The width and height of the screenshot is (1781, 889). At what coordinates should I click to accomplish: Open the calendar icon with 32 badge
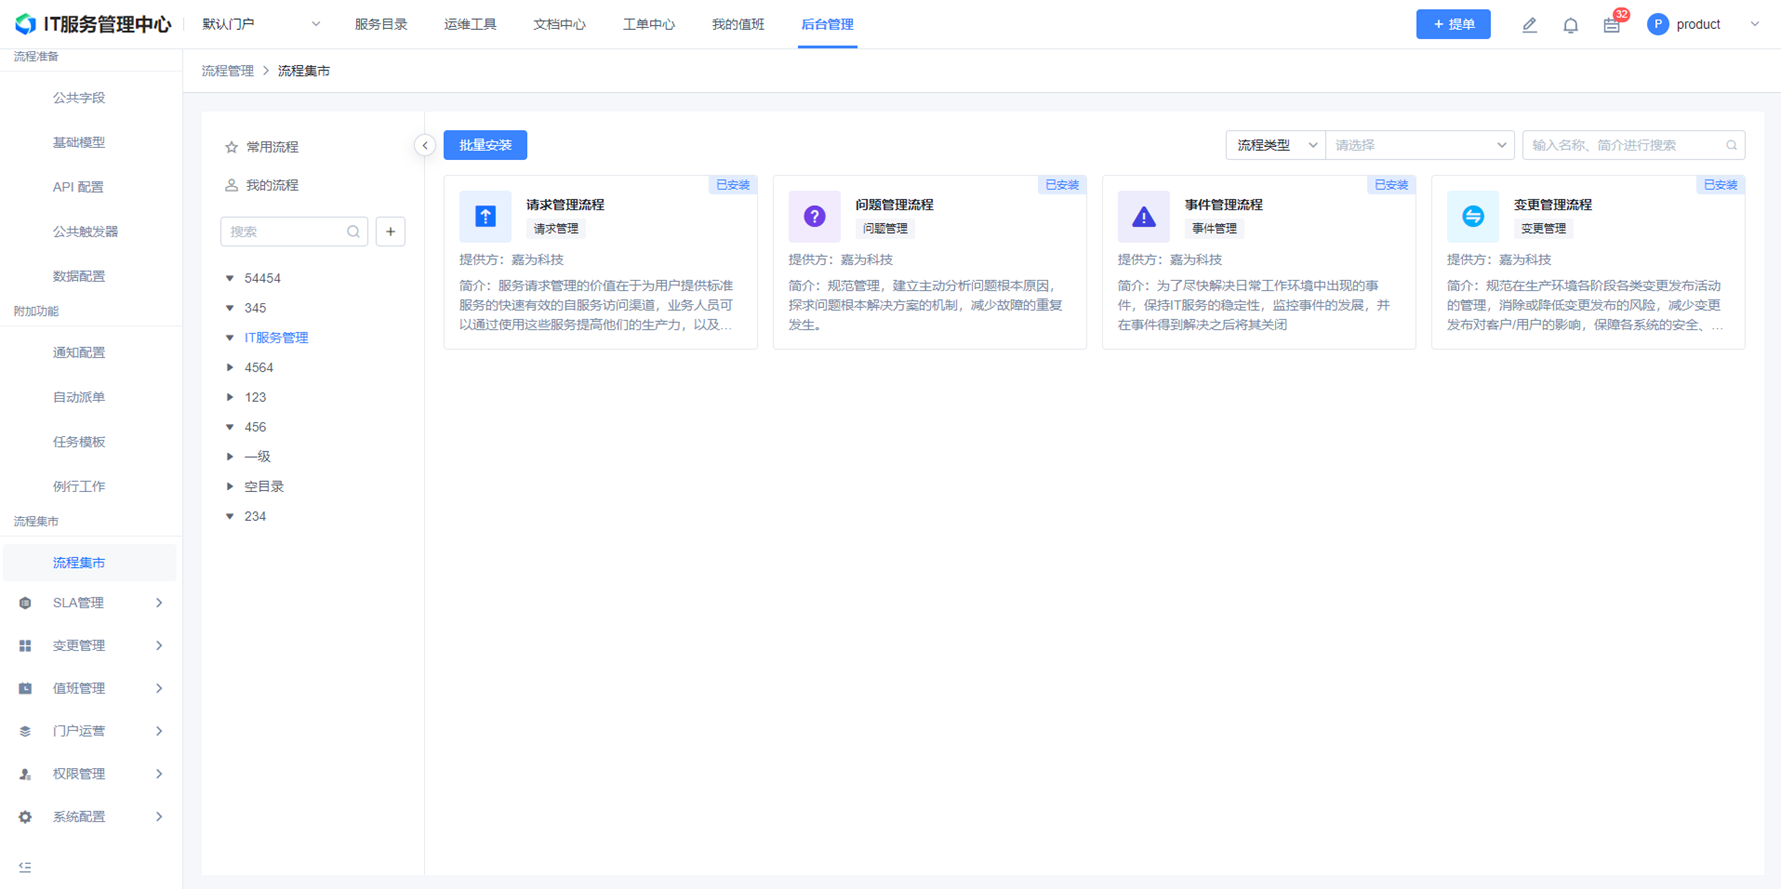tap(1611, 25)
